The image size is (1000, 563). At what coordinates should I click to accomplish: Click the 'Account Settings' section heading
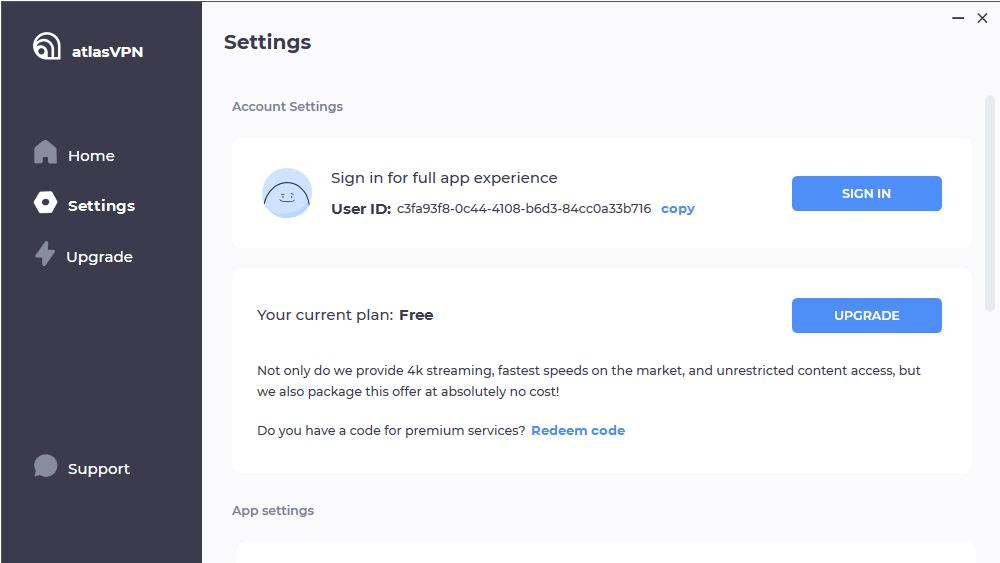click(x=287, y=106)
